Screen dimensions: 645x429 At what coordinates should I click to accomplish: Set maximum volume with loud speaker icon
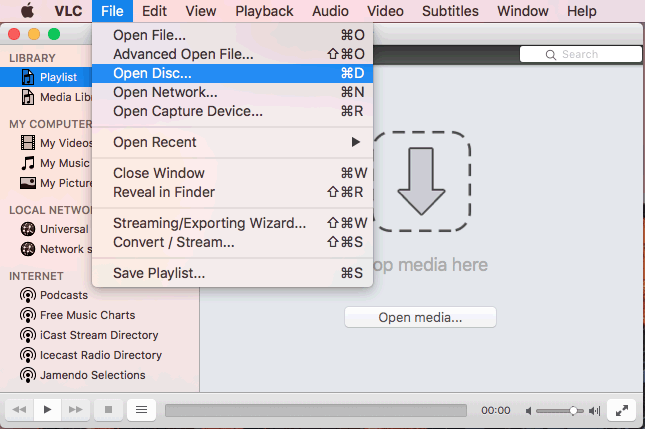click(594, 410)
